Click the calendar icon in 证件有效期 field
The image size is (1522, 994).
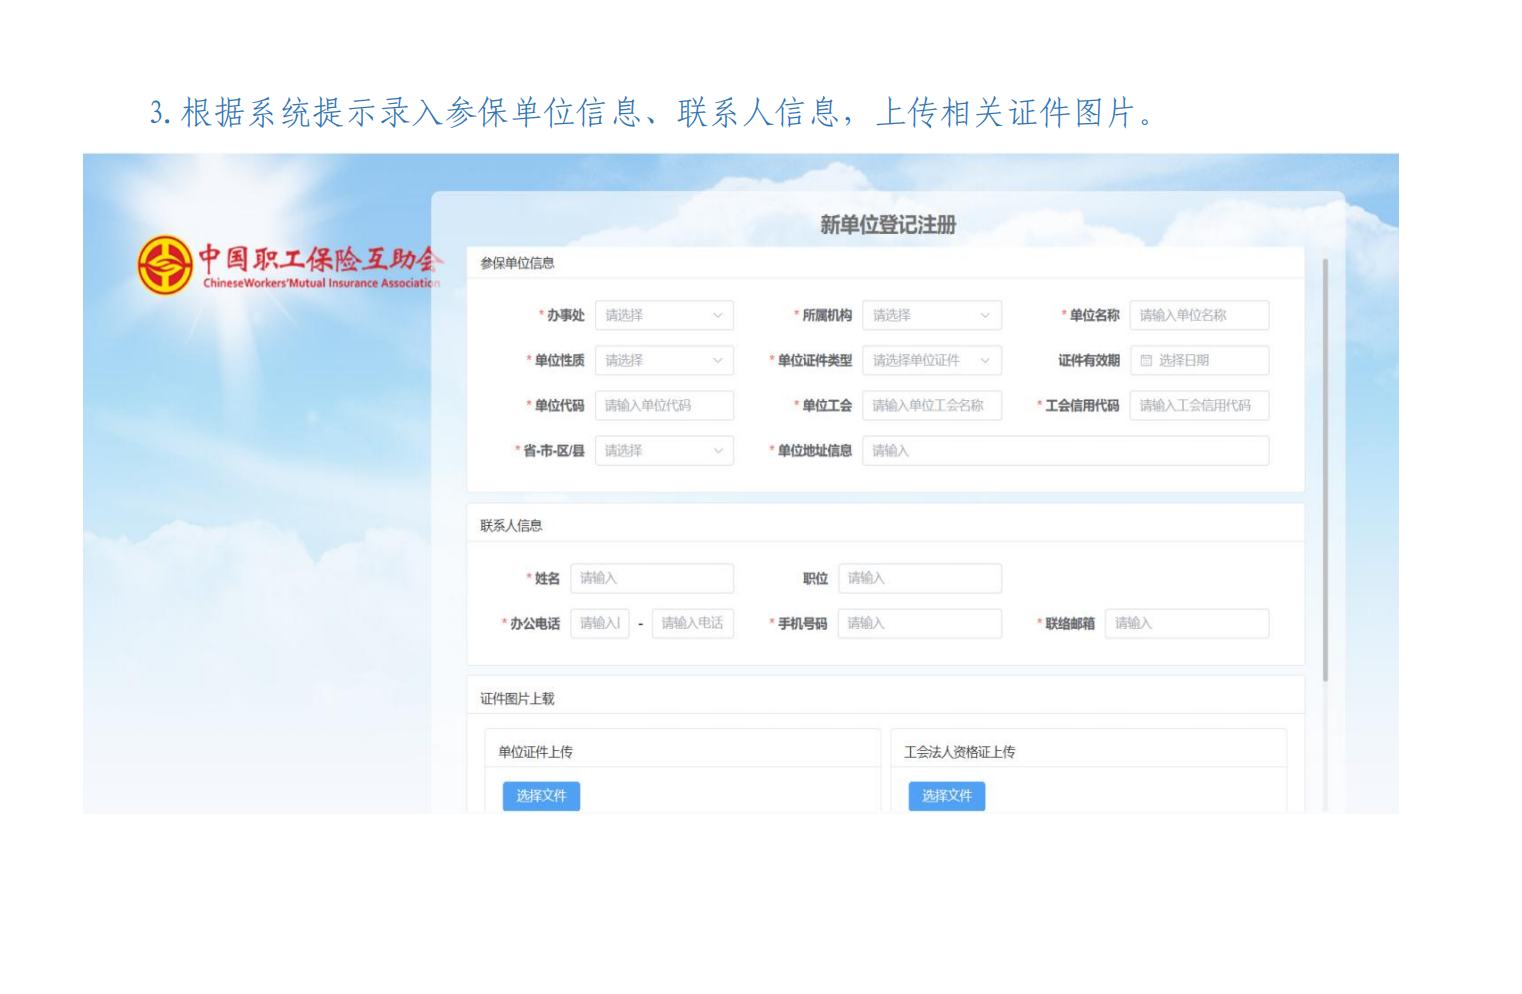[x=1146, y=360]
